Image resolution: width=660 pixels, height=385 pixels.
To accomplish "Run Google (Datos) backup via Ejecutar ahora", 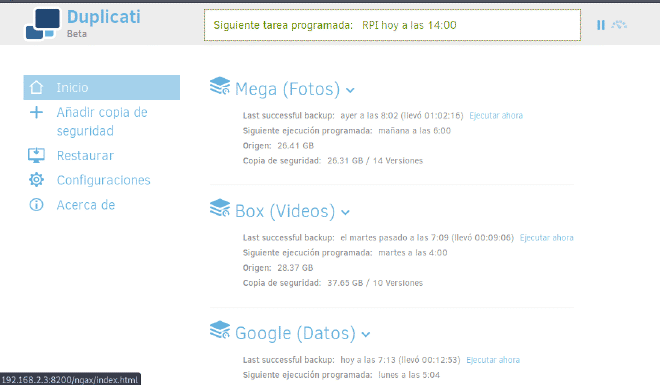I will click(493, 360).
